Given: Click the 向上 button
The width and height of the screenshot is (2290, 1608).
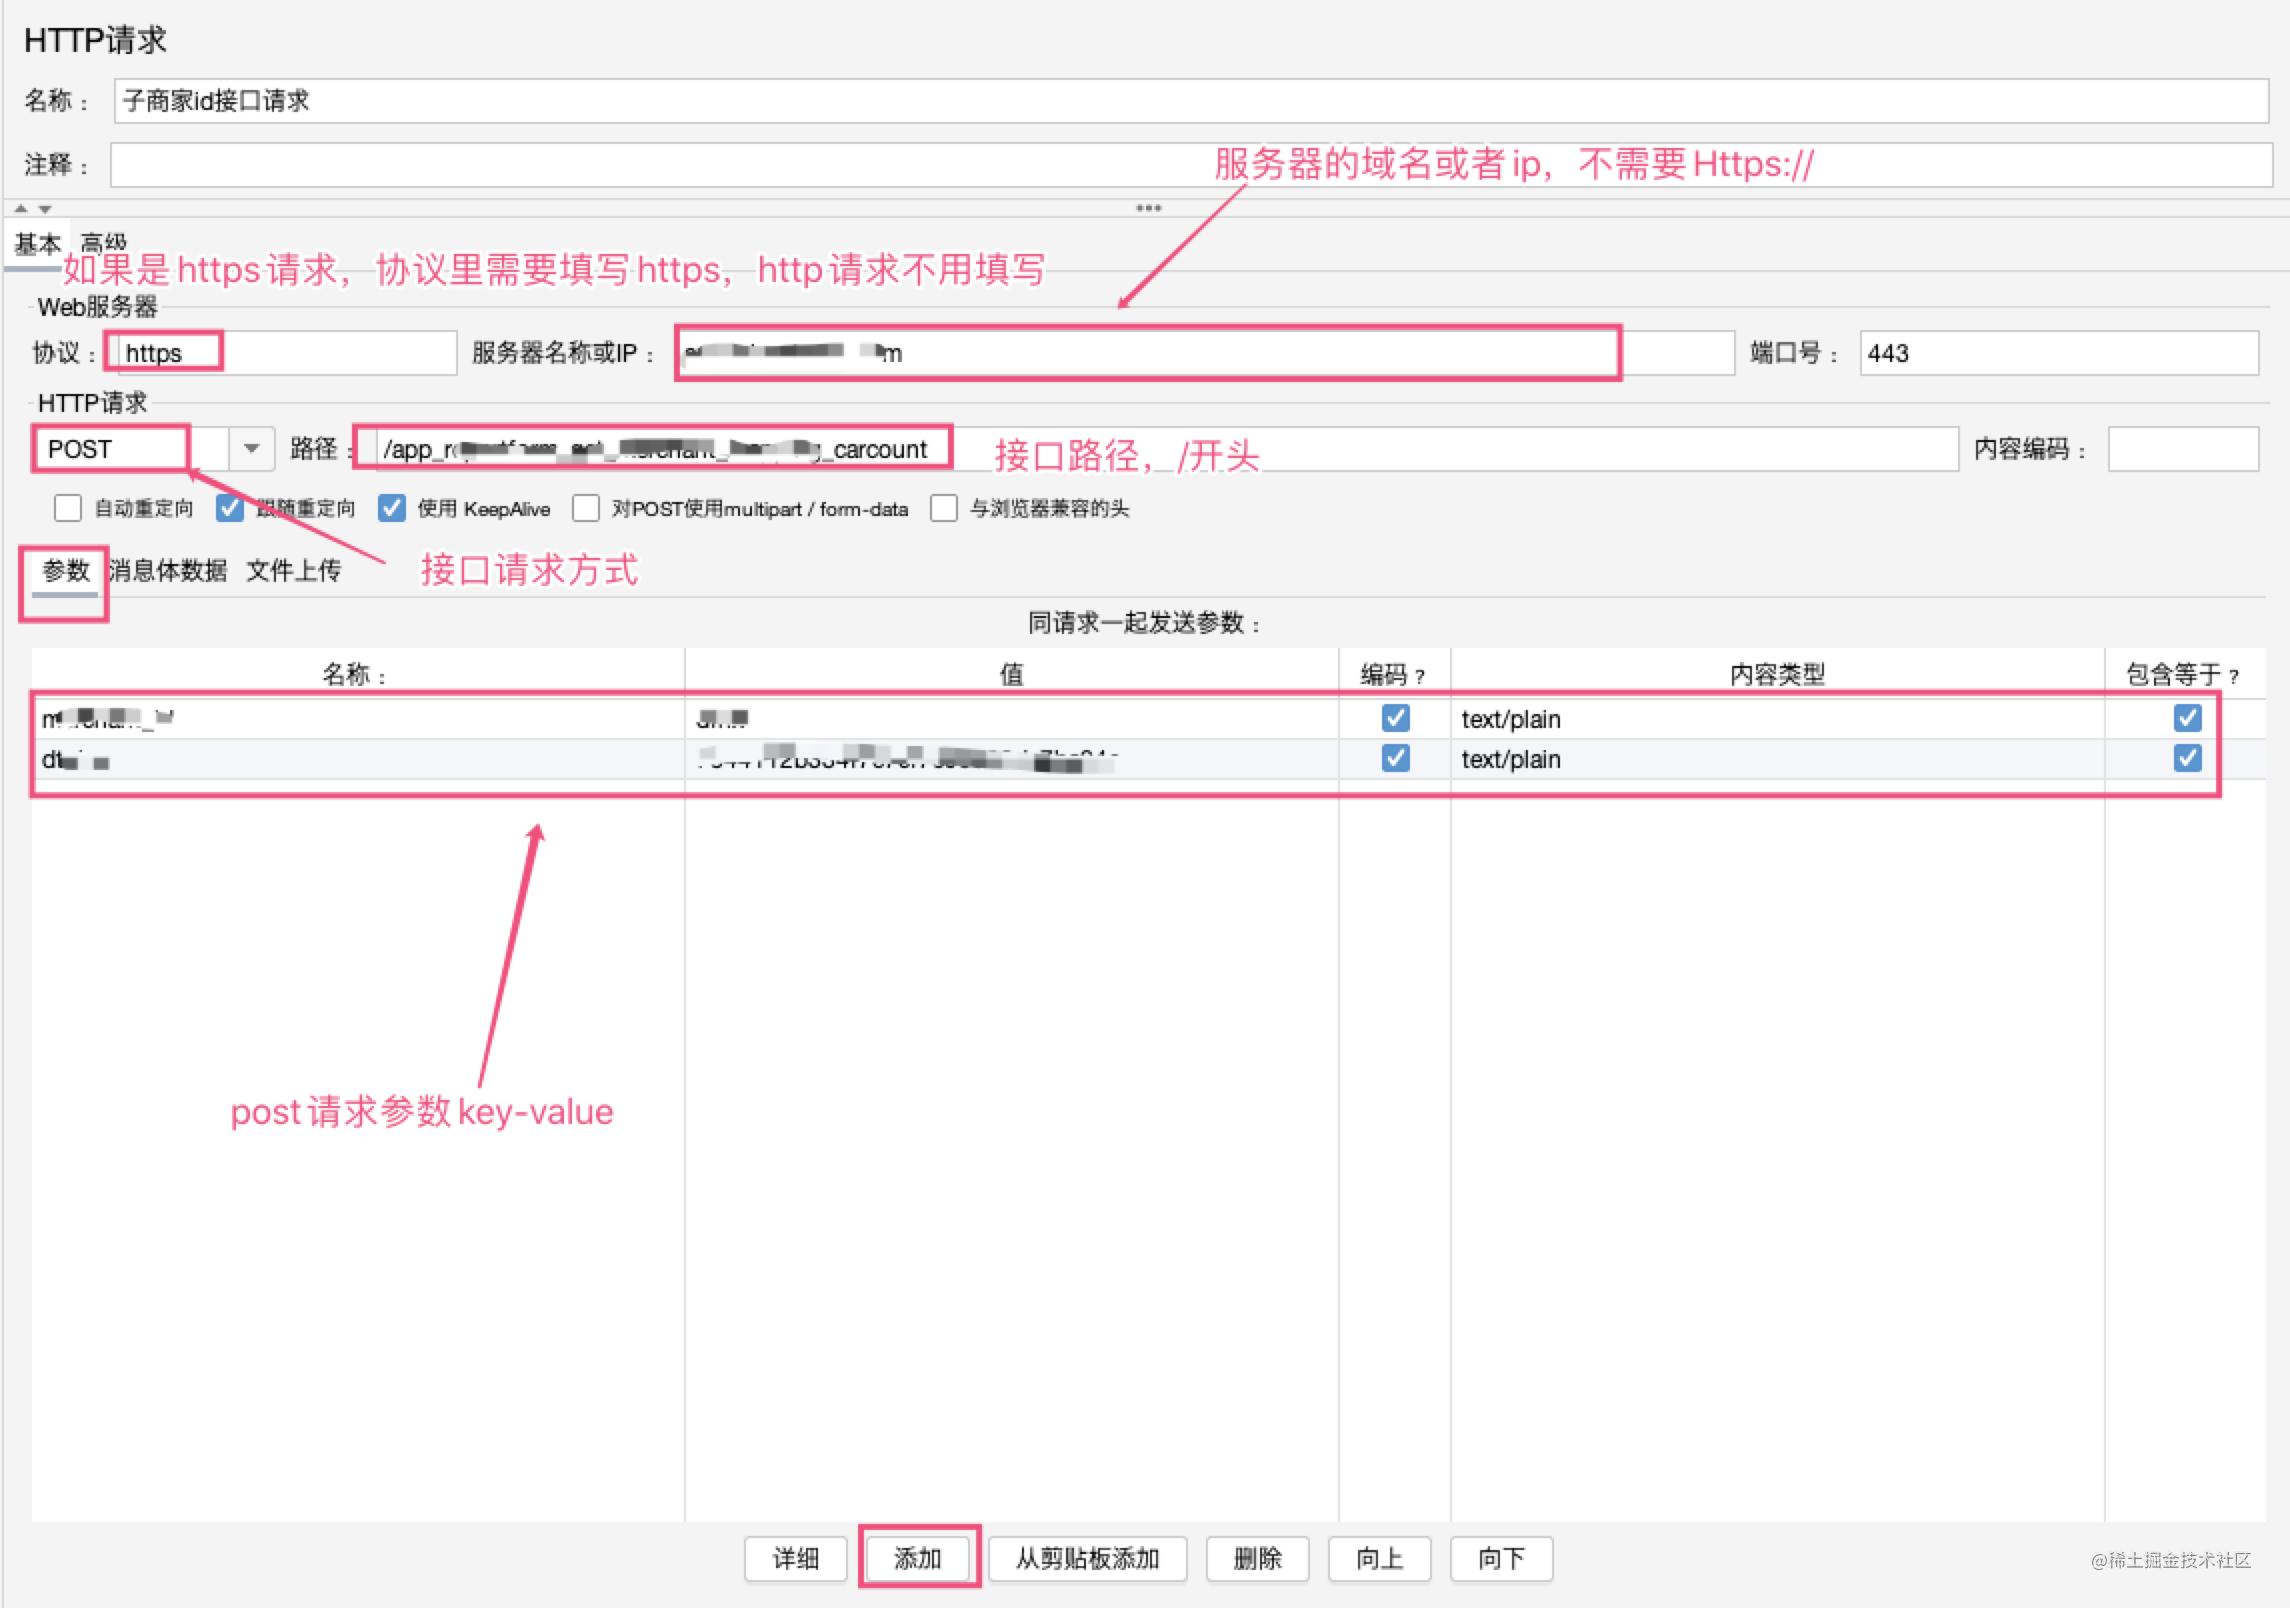Looking at the screenshot, I should tap(1379, 1558).
